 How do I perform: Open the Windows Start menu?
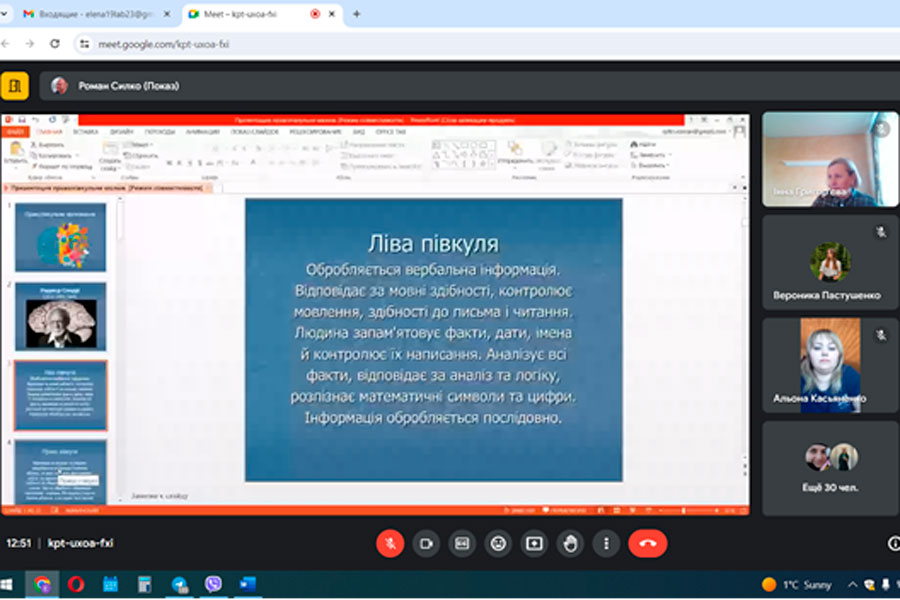point(6,584)
